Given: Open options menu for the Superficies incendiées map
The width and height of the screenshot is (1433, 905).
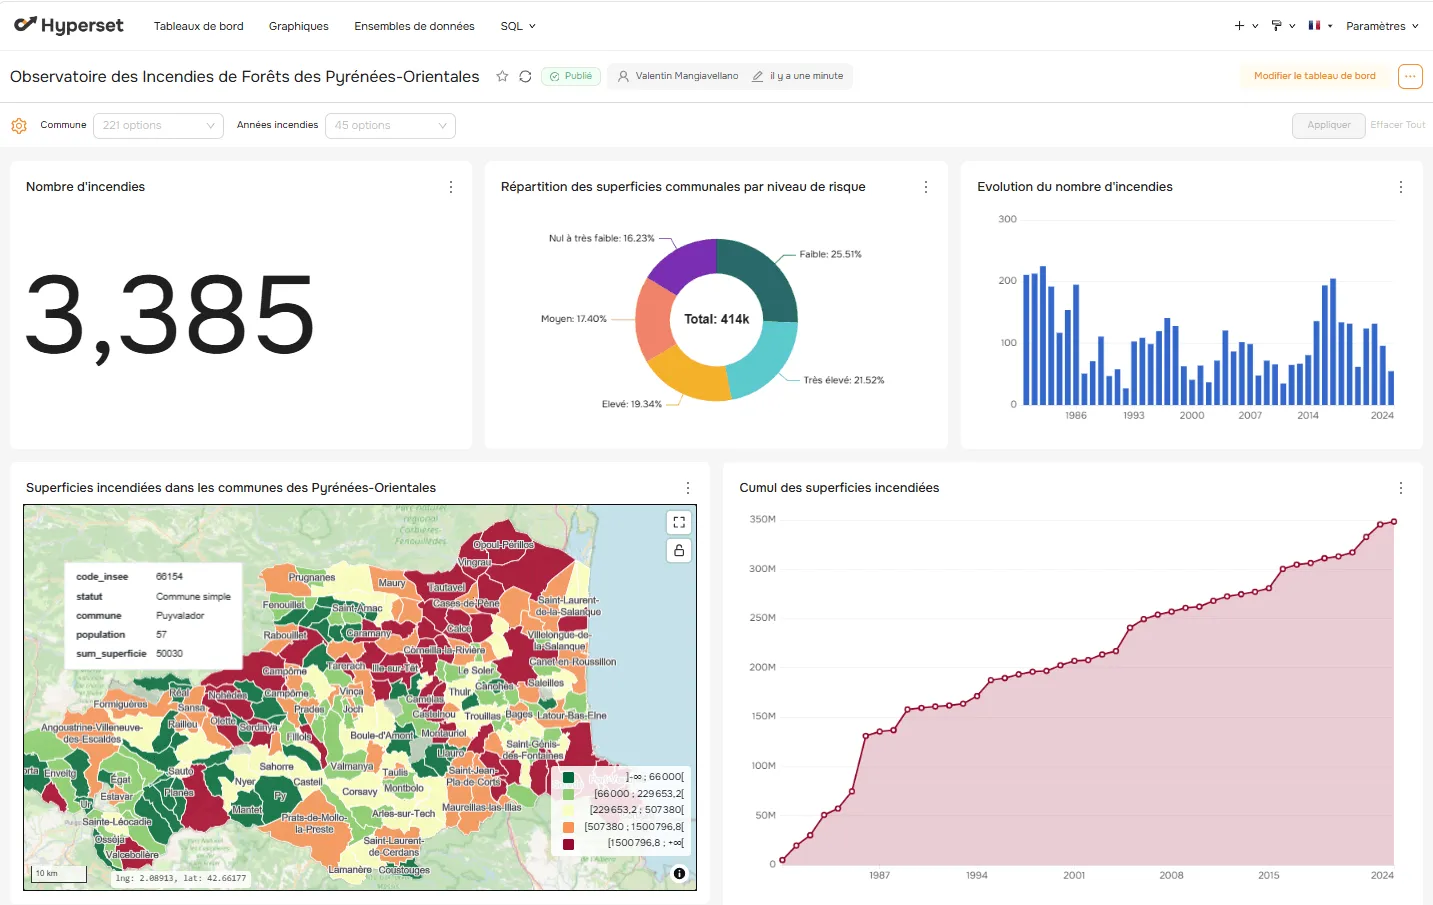Looking at the screenshot, I should pyautogui.click(x=688, y=488).
